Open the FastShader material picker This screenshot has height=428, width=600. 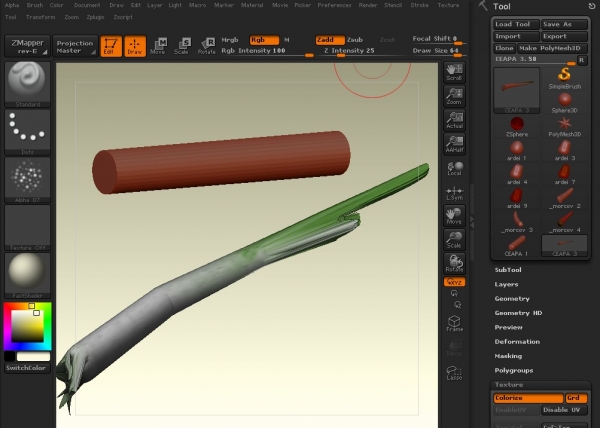27,276
